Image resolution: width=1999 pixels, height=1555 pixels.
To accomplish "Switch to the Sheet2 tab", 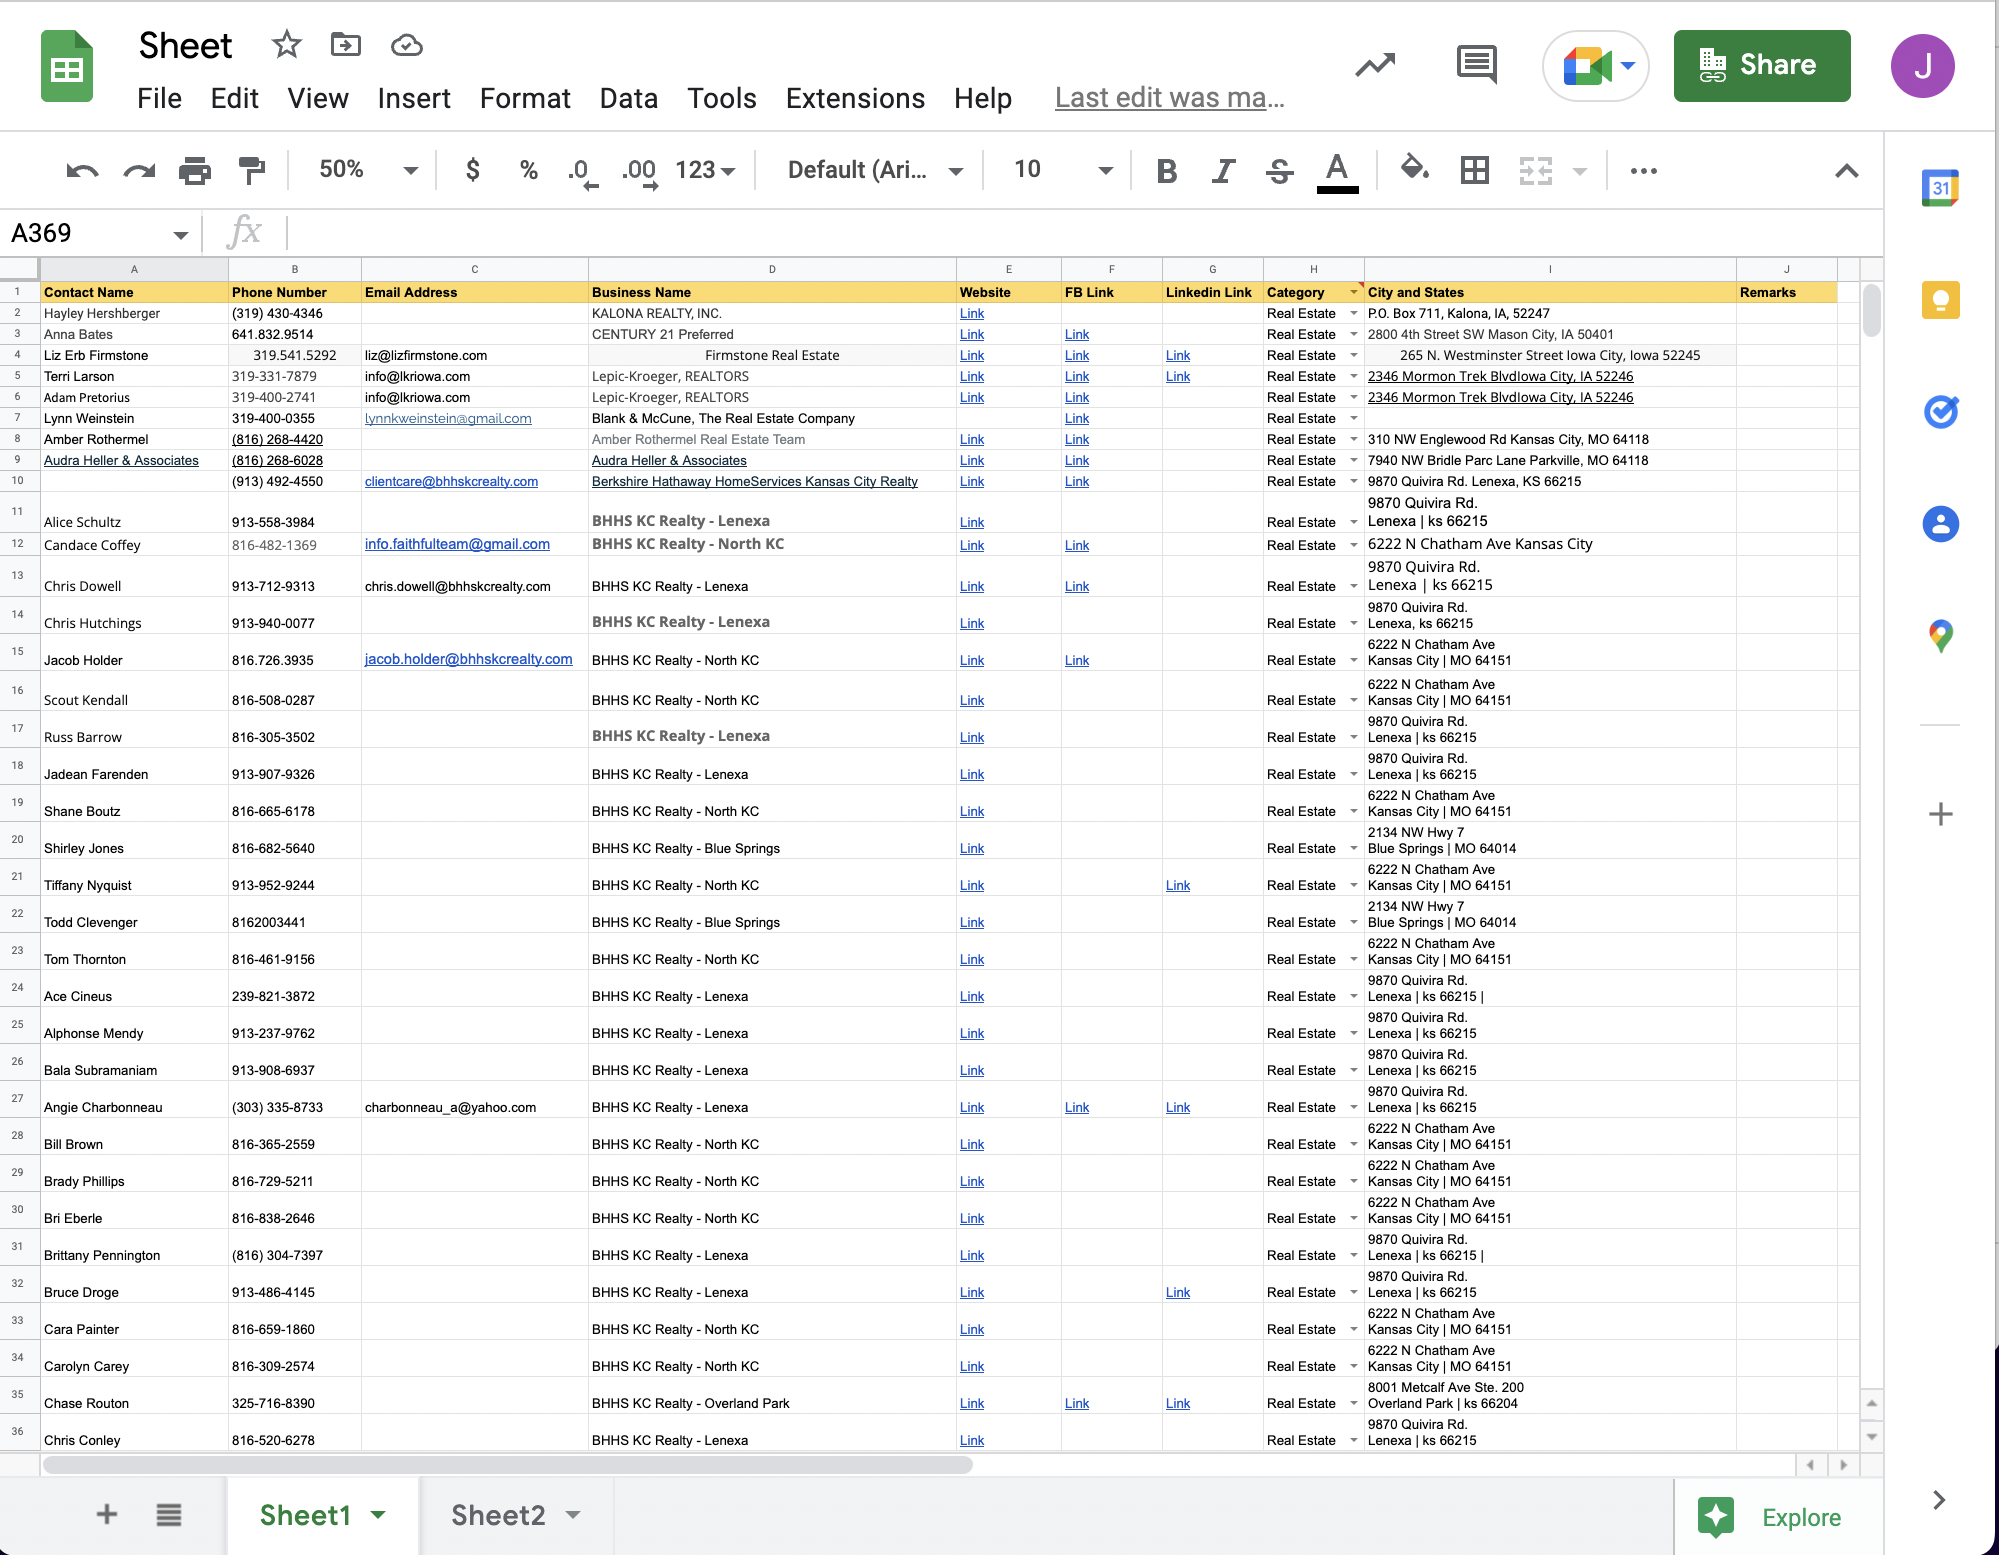I will [x=498, y=1515].
